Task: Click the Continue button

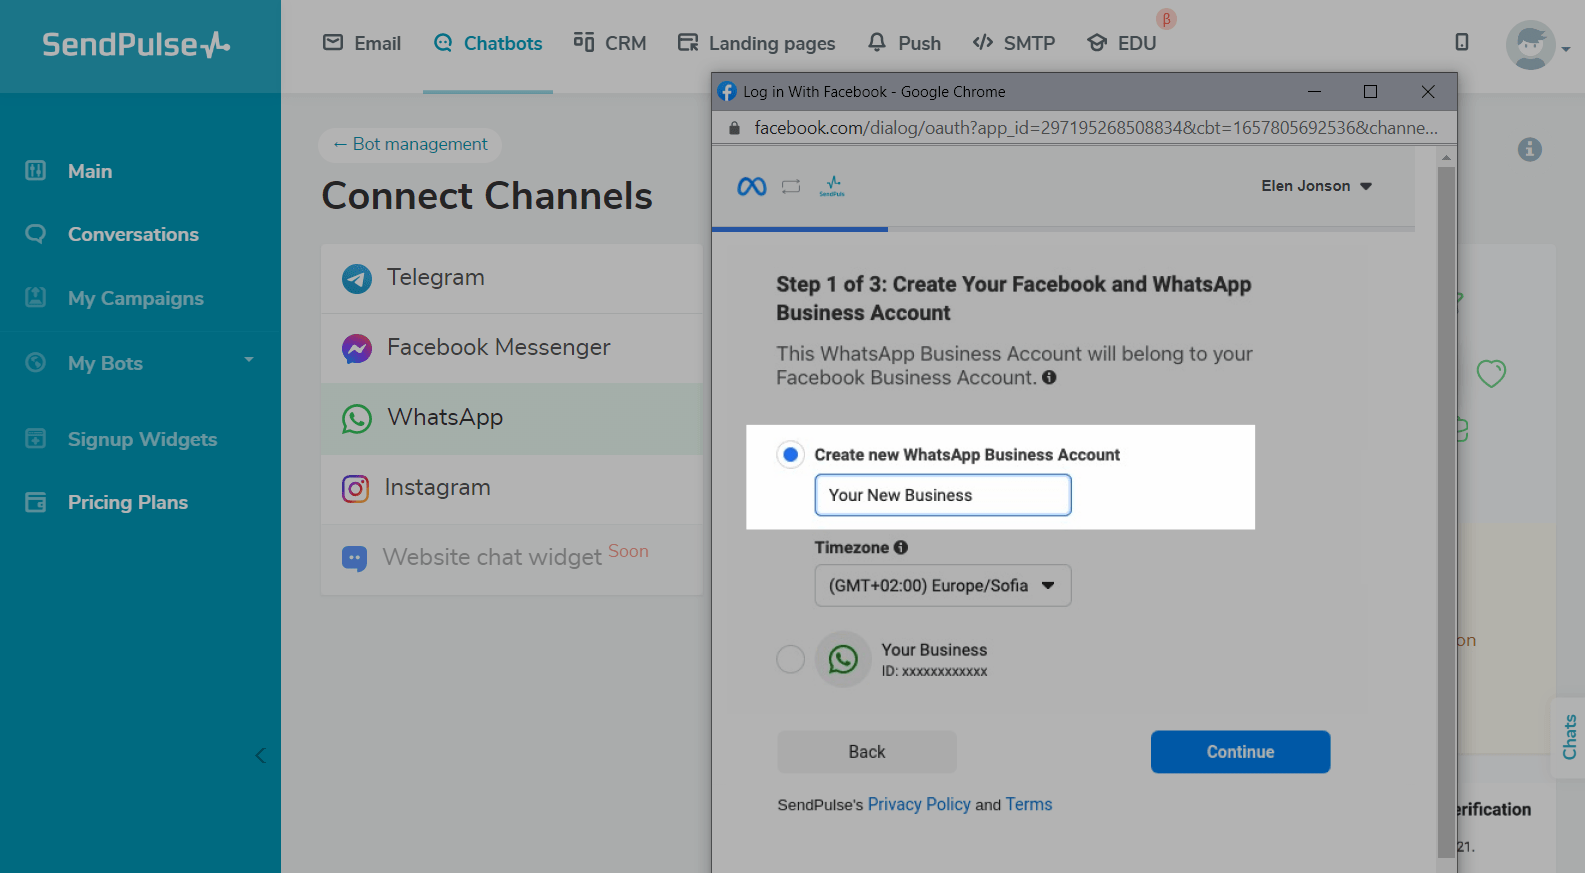Action: 1240,752
